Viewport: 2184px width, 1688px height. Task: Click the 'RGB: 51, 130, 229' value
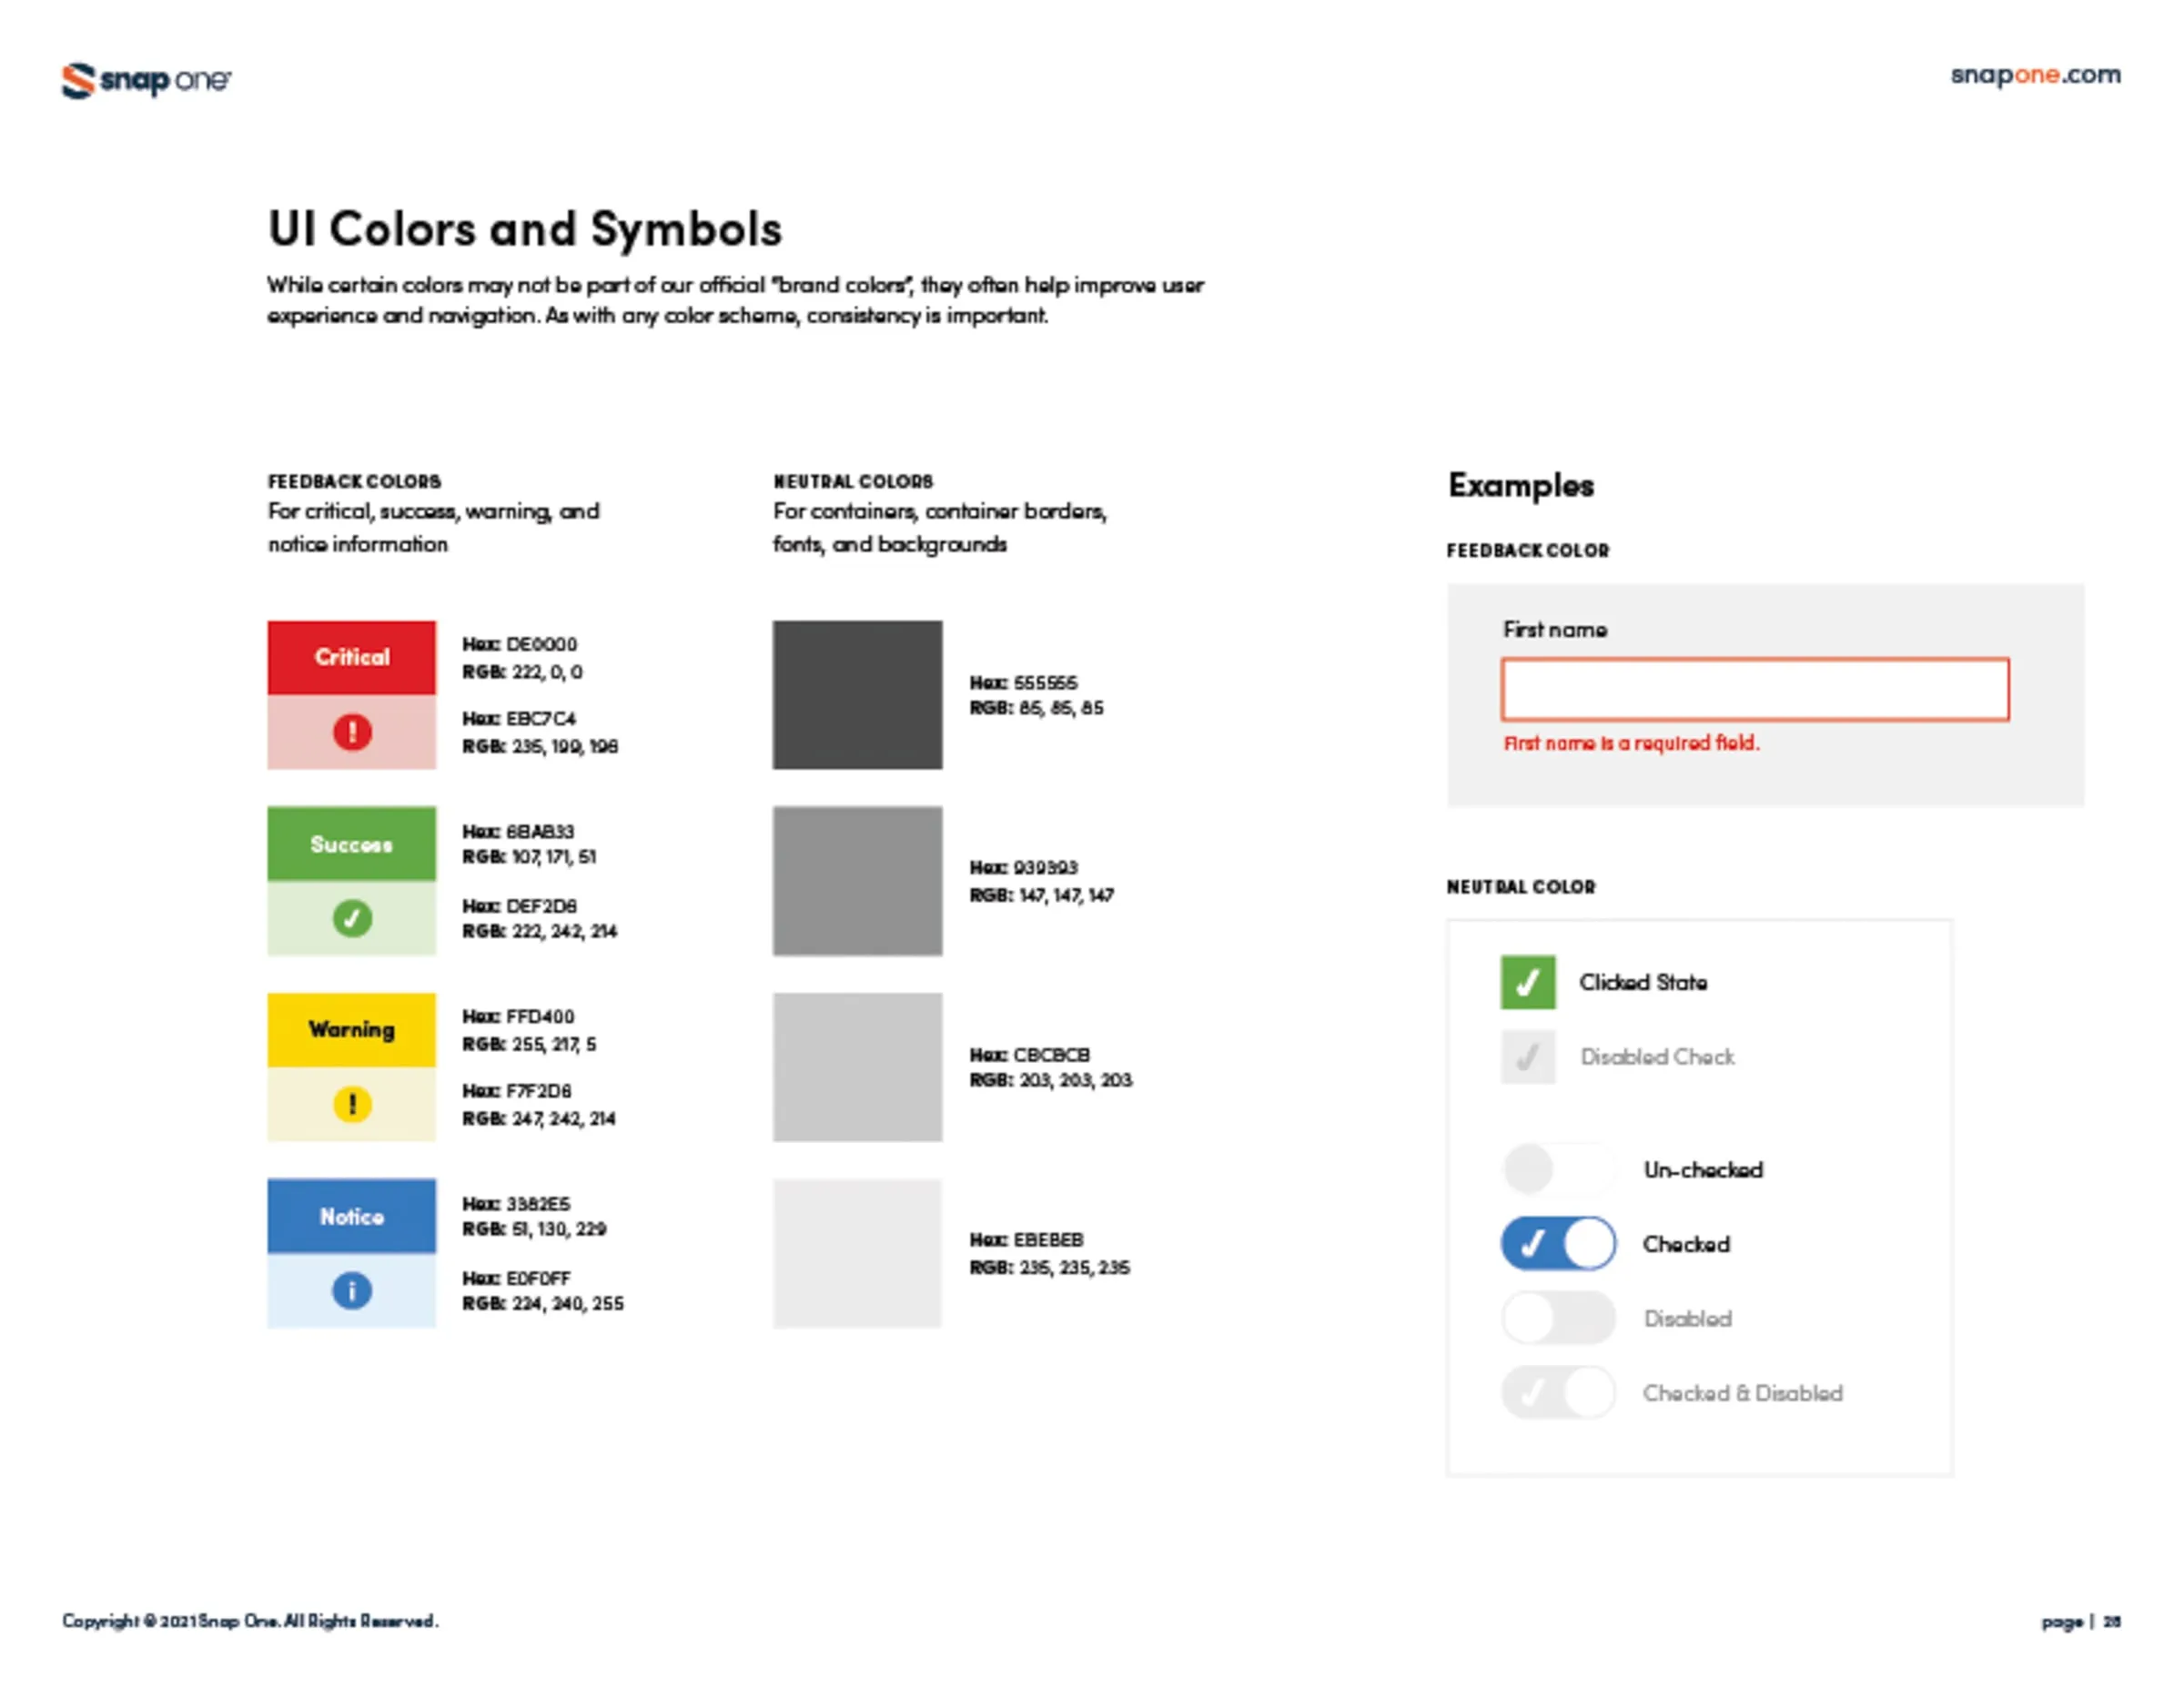534,1229
